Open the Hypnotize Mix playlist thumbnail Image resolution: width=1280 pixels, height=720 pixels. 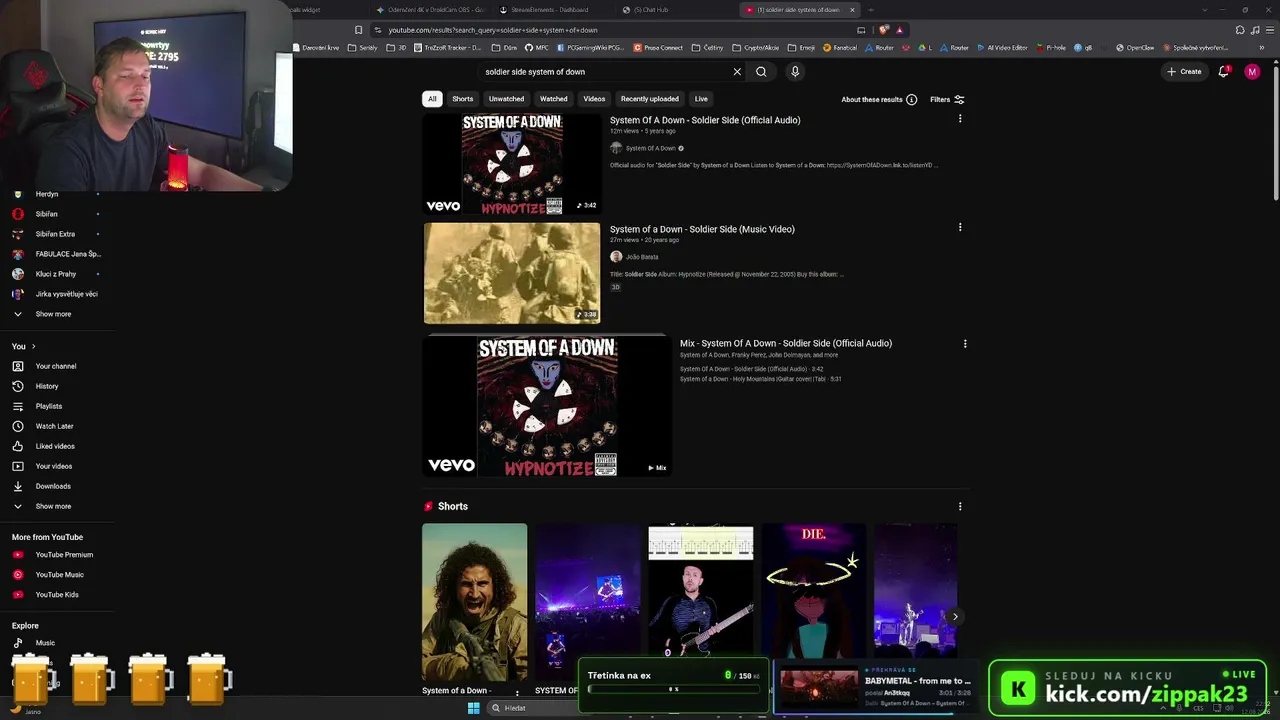click(x=547, y=406)
